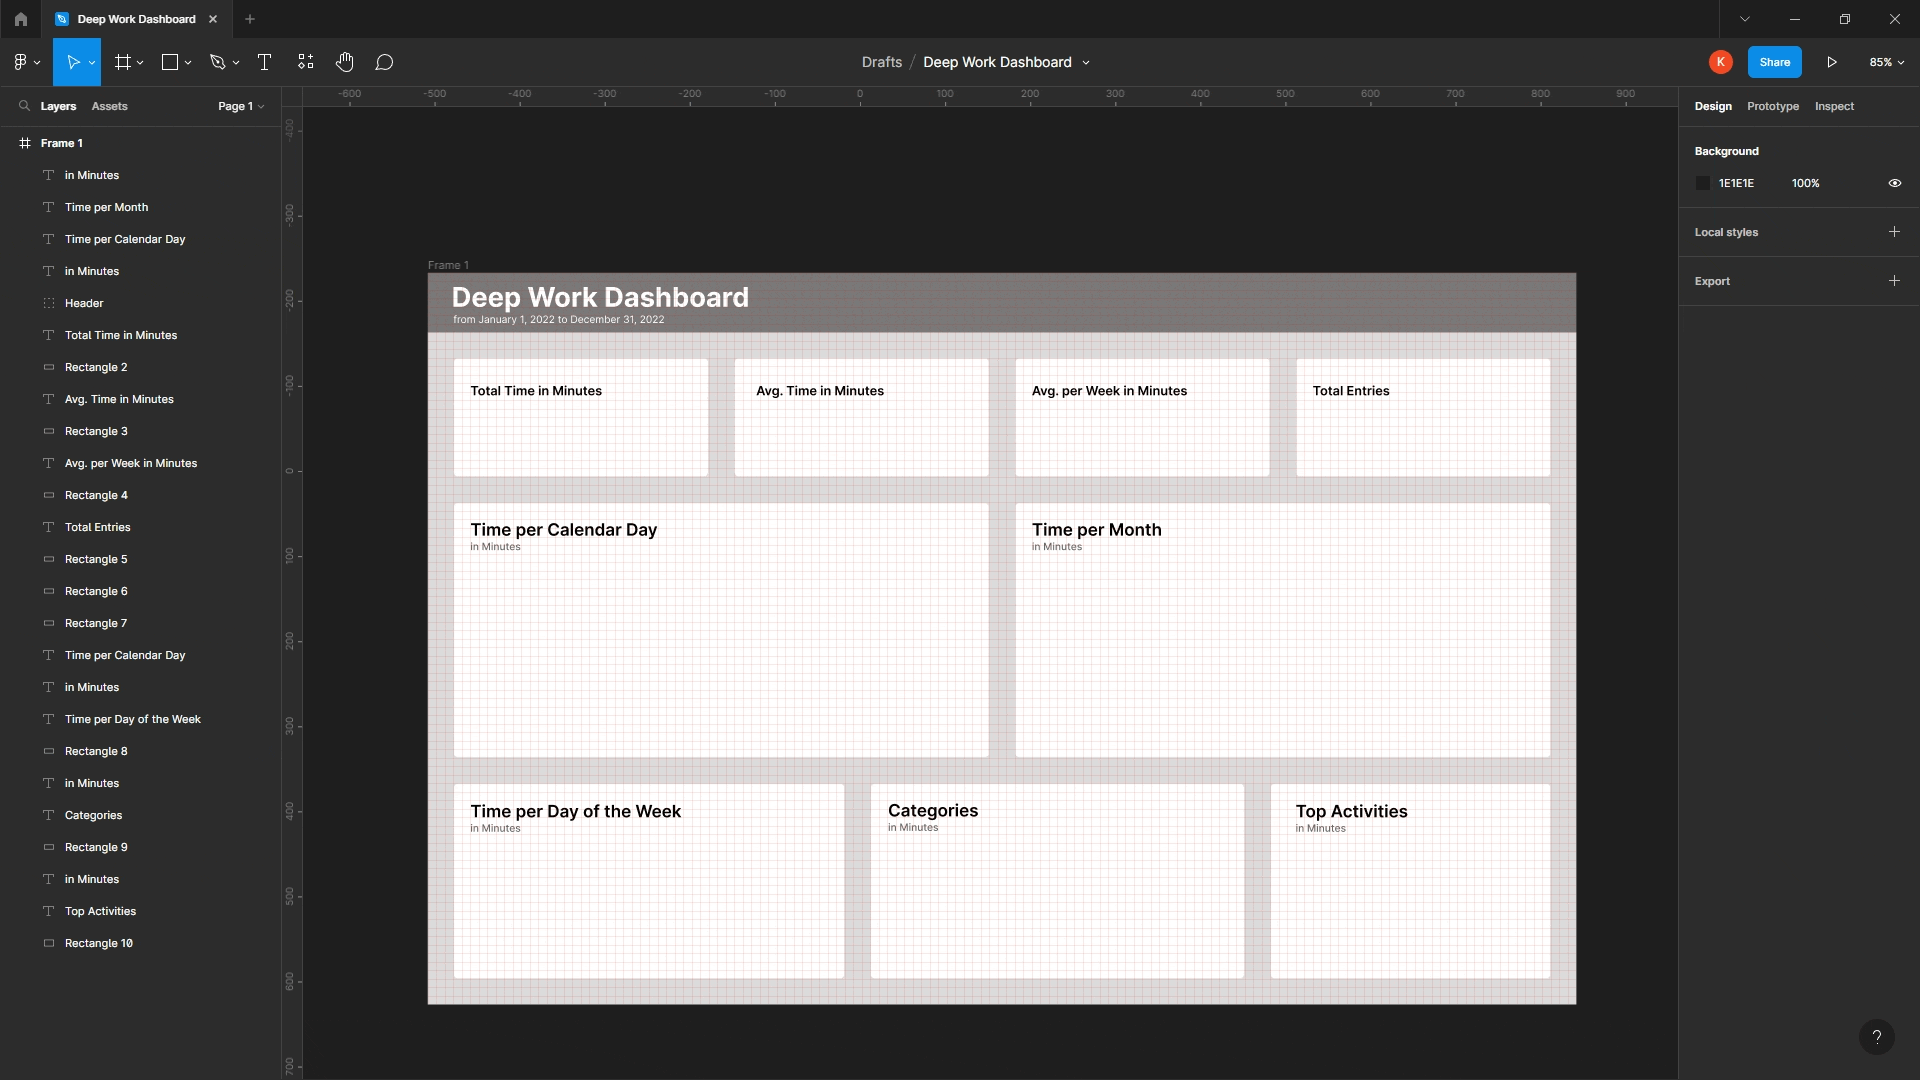This screenshot has height=1080, width=1920.
Task: Switch to the Inspect tab
Action: point(1834,106)
